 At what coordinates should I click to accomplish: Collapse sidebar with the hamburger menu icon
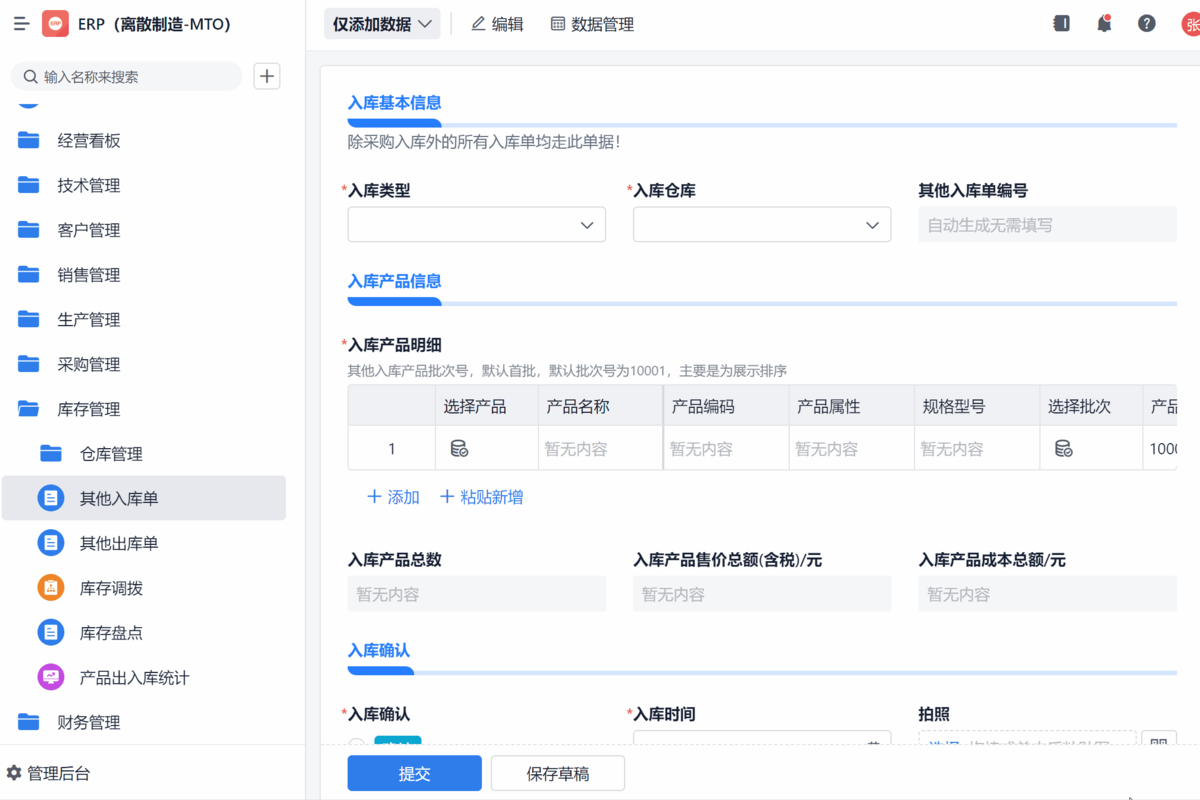tap(21, 24)
